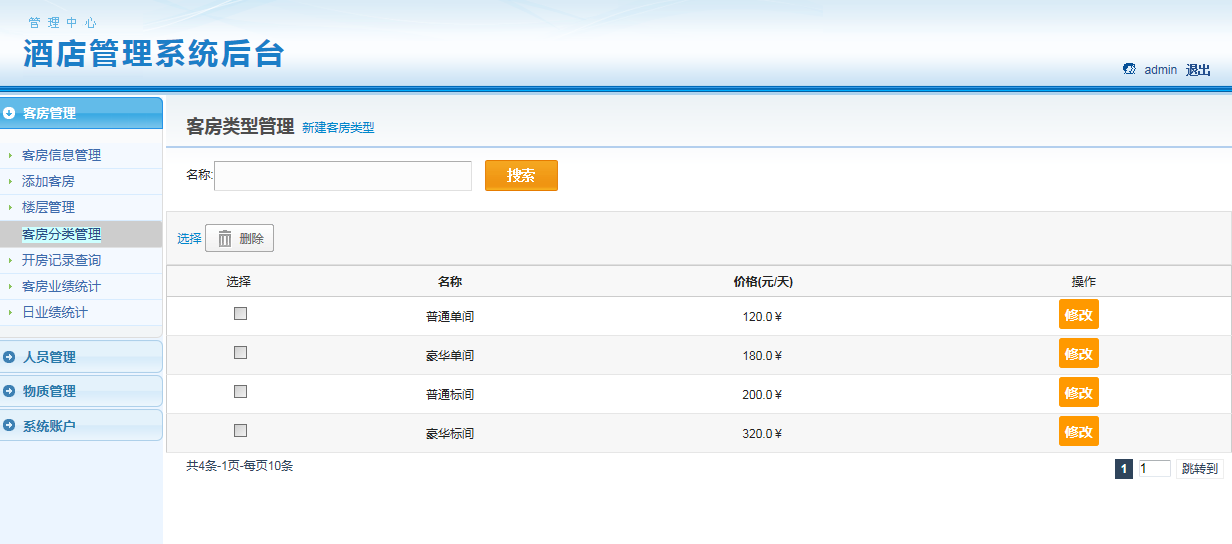Click 名称 column header
This screenshot has width=1232, height=544.
pos(450,281)
